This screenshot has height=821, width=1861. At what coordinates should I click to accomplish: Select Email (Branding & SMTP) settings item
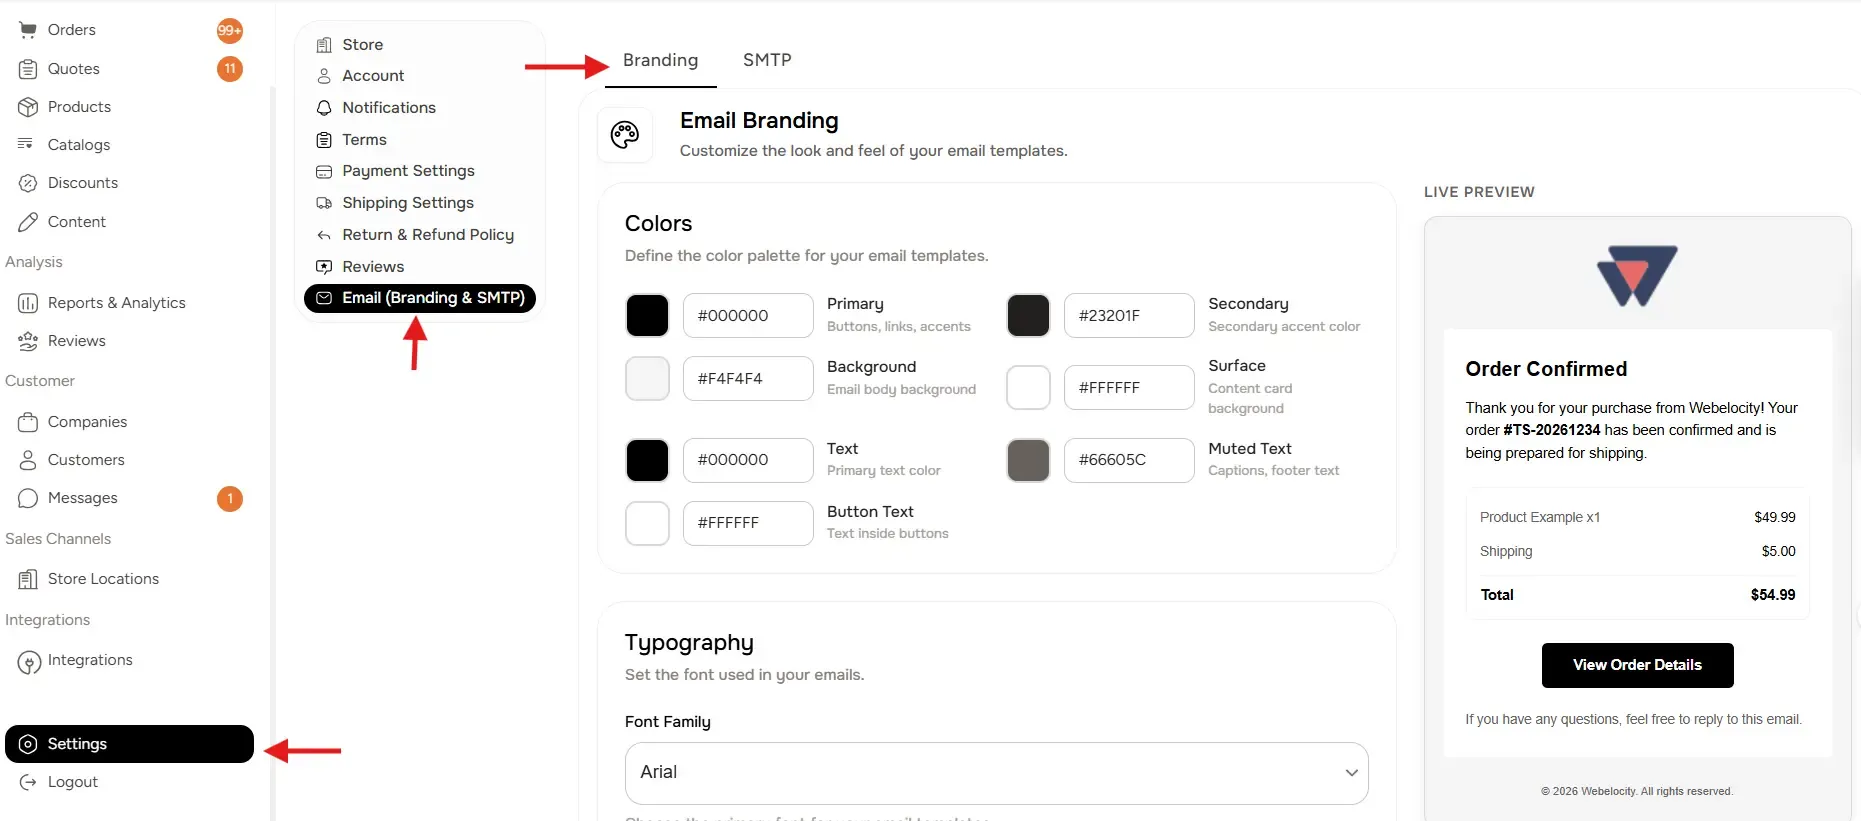pos(420,298)
